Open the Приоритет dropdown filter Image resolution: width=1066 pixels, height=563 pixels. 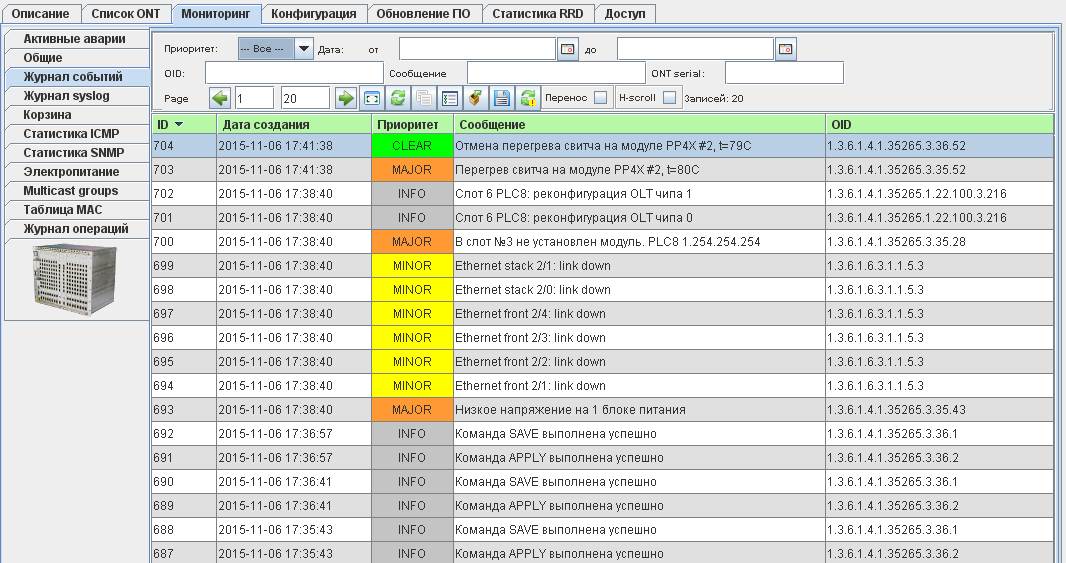pos(303,49)
